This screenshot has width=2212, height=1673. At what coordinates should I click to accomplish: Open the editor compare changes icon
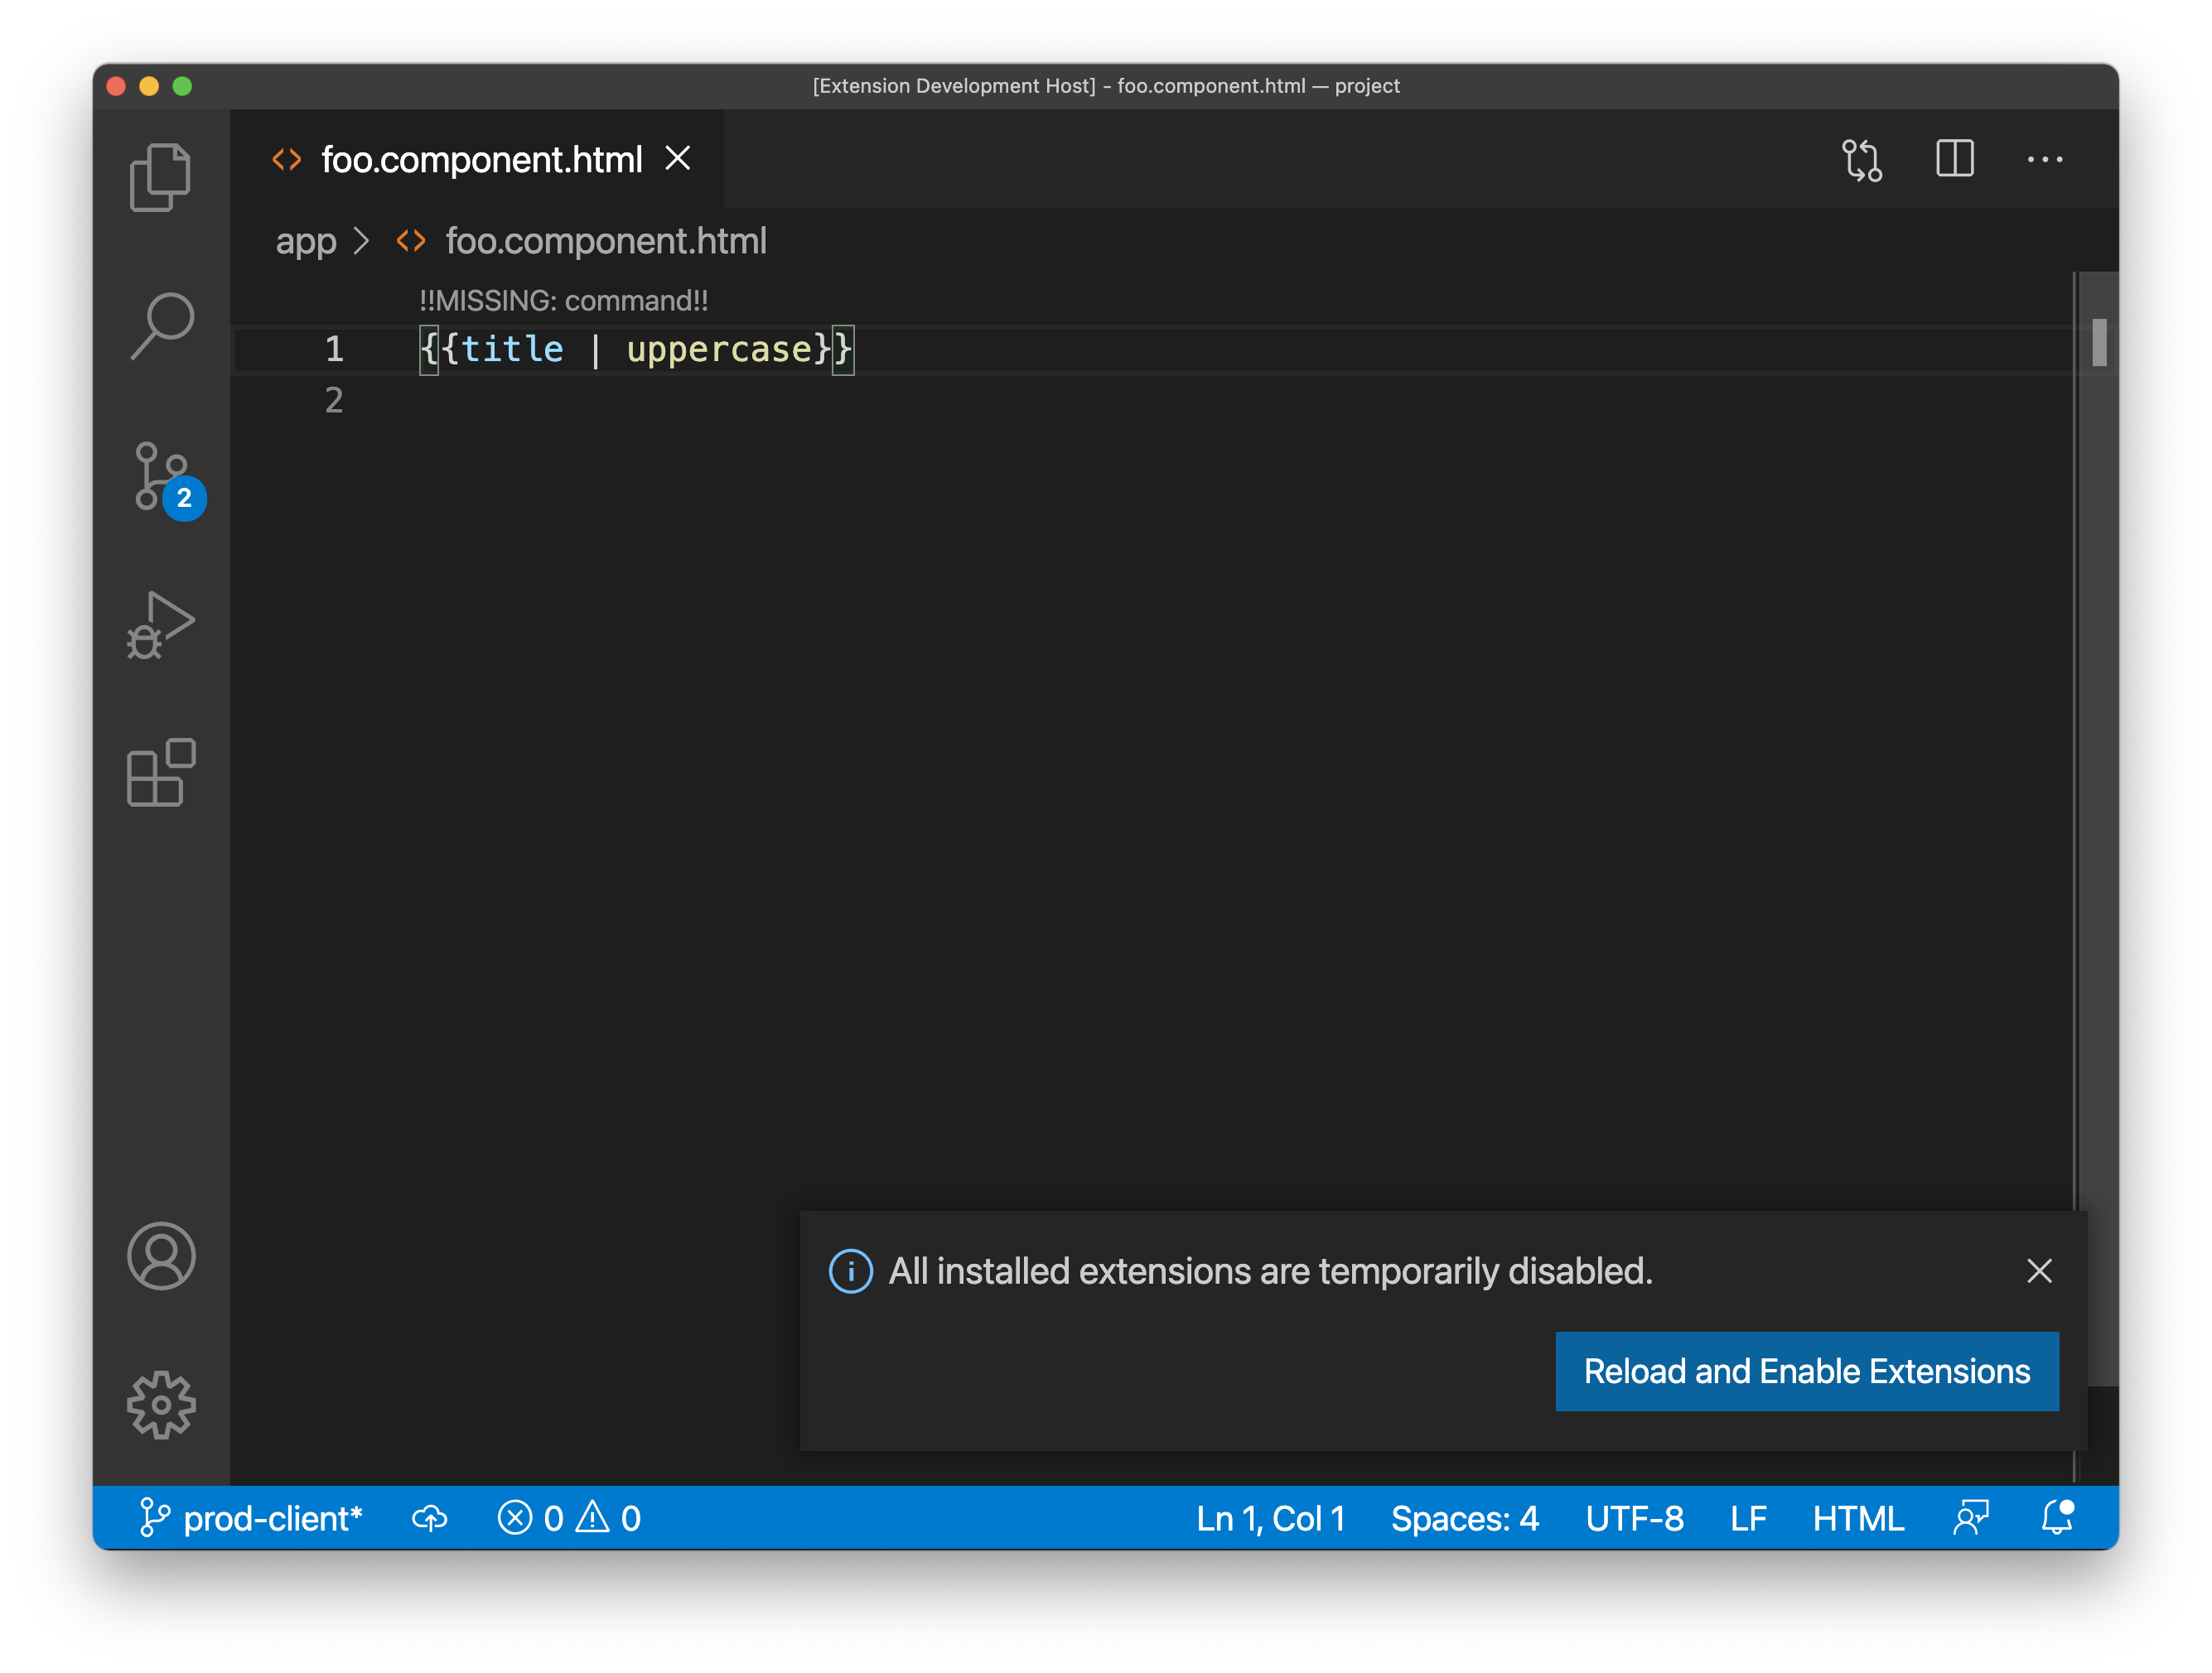pos(1862,159)
